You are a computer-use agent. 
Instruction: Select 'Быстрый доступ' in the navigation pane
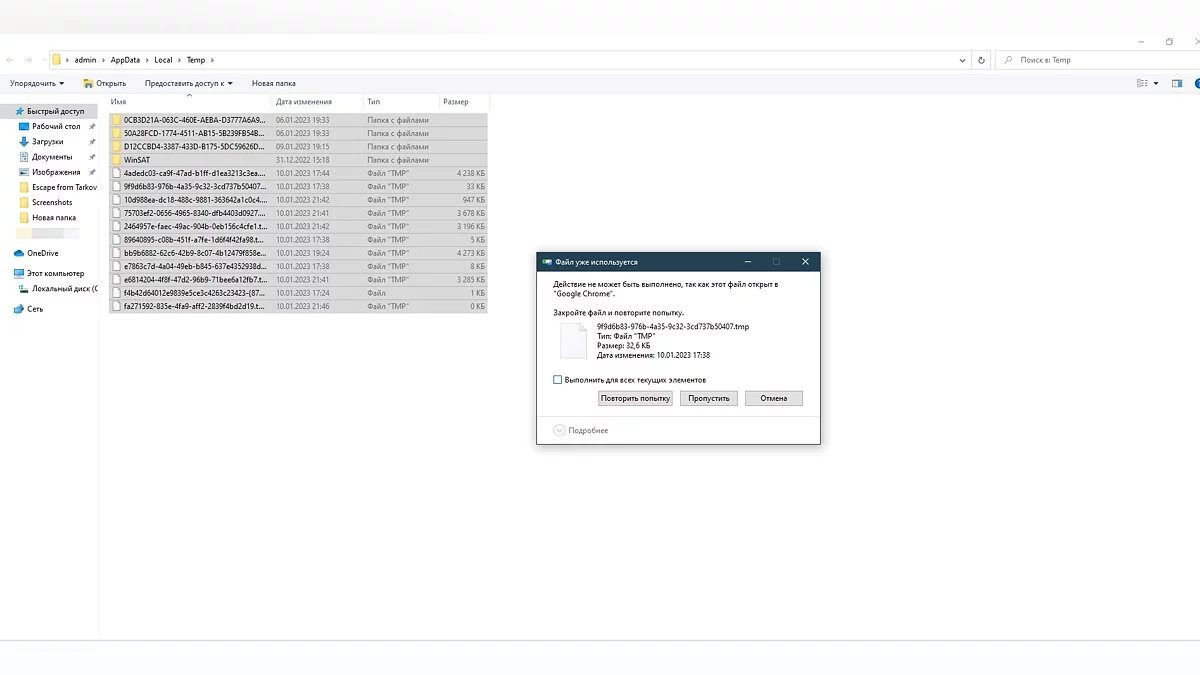point(49,111)
